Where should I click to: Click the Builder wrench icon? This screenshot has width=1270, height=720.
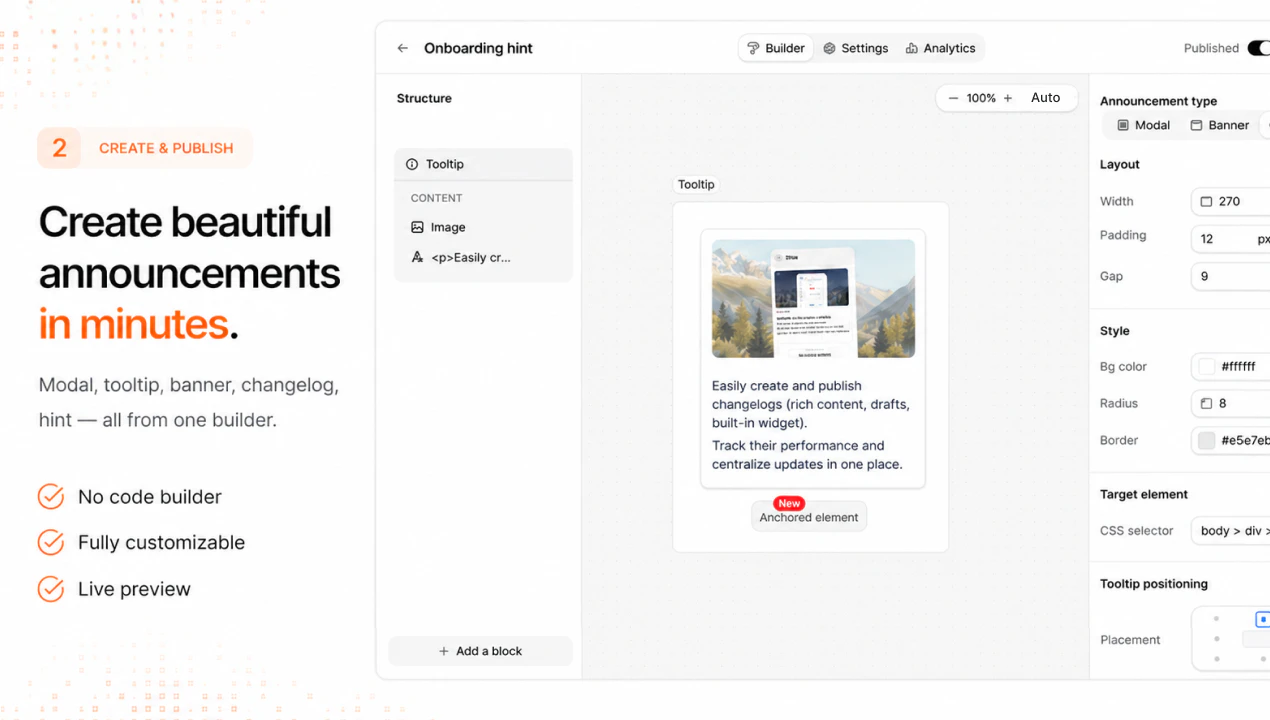[753, 47]
